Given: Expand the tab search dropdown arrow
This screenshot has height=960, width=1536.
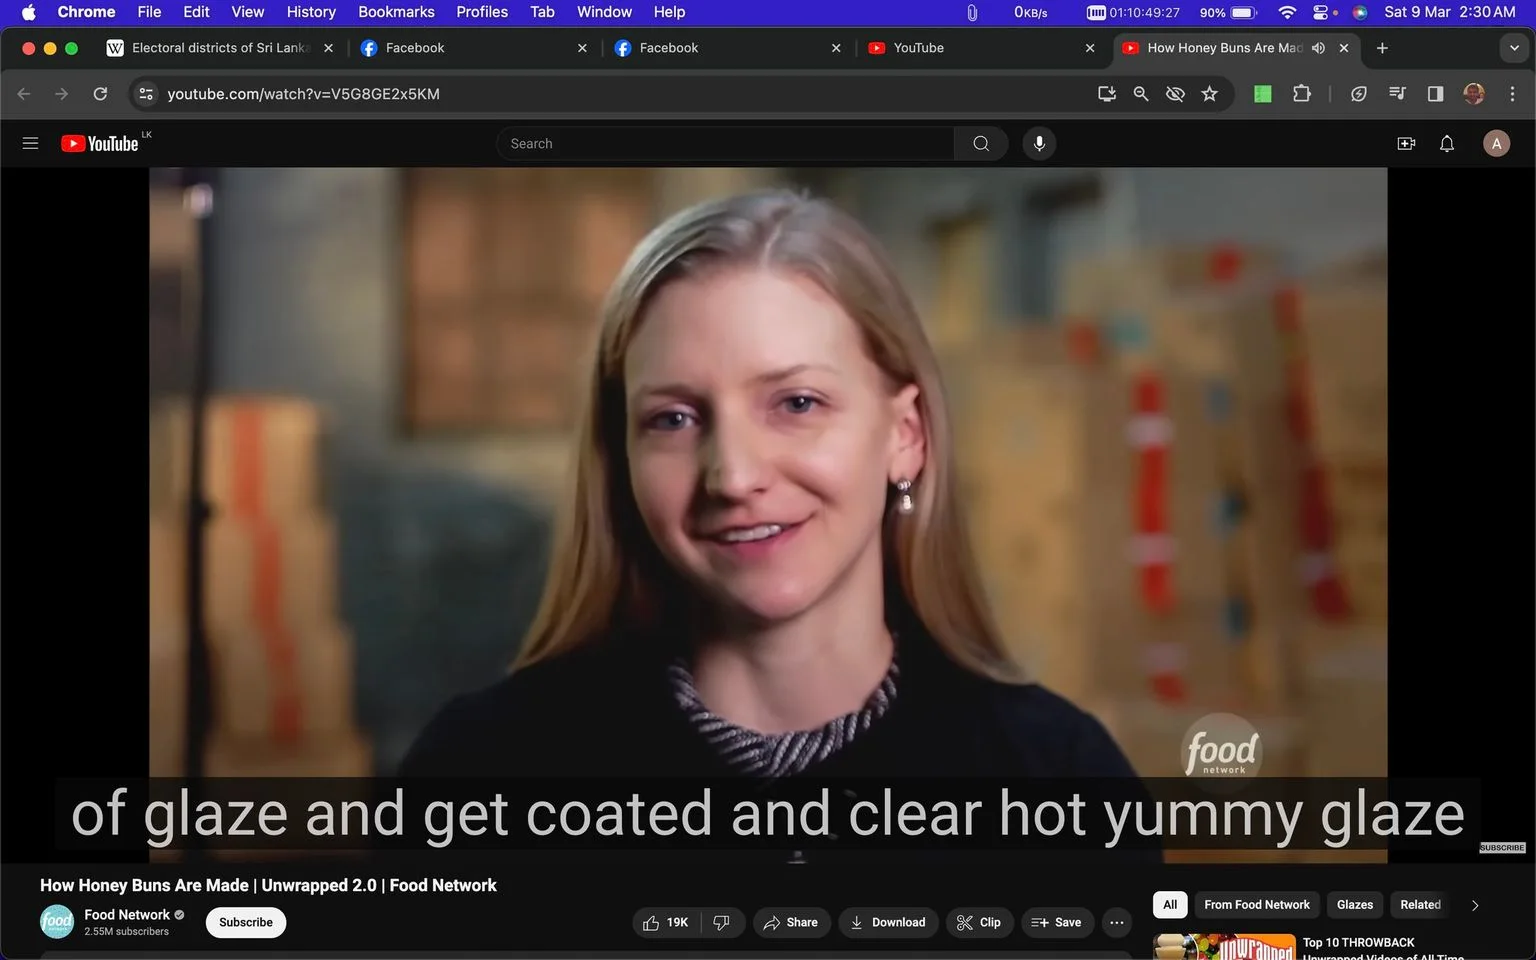Looking at the screenshot, I should coord(1513,48).
